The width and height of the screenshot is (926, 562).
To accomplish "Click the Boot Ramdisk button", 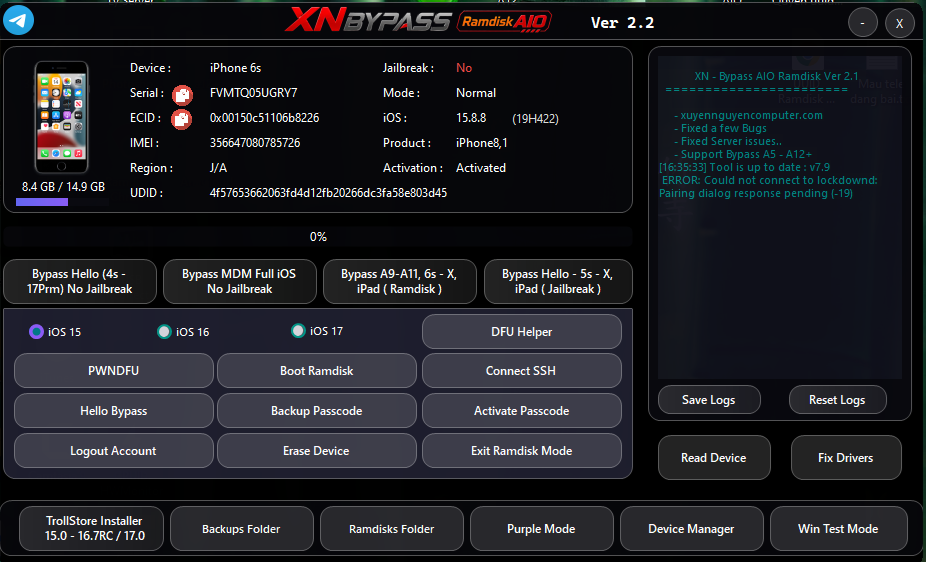I will point(317,371).
